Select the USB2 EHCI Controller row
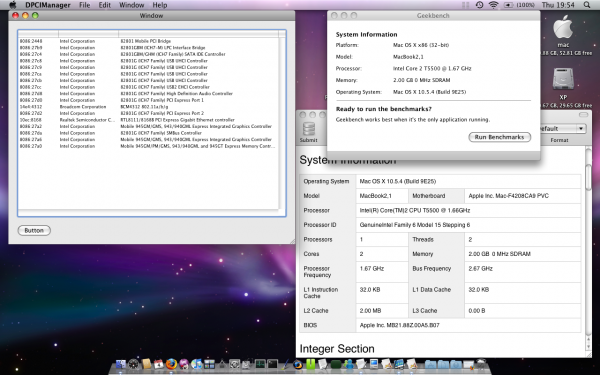Screen dimensions: 600x375 coord(148,87)
